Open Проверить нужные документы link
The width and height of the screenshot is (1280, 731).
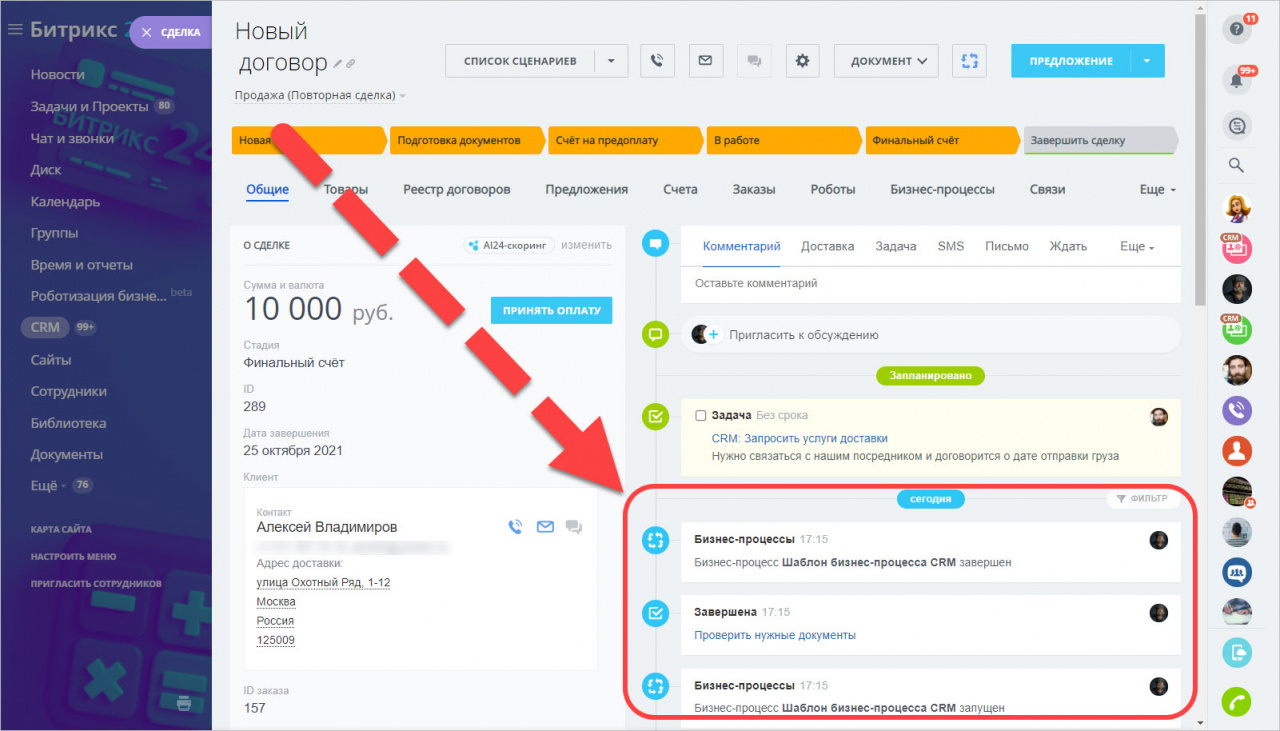[775, 635]
